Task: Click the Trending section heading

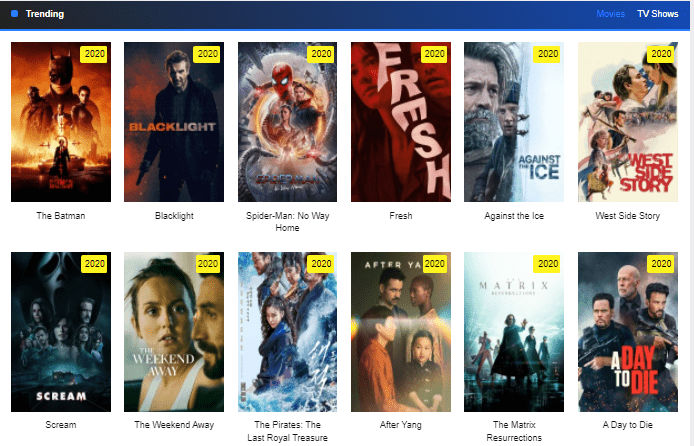Action: tap(45, 14)
